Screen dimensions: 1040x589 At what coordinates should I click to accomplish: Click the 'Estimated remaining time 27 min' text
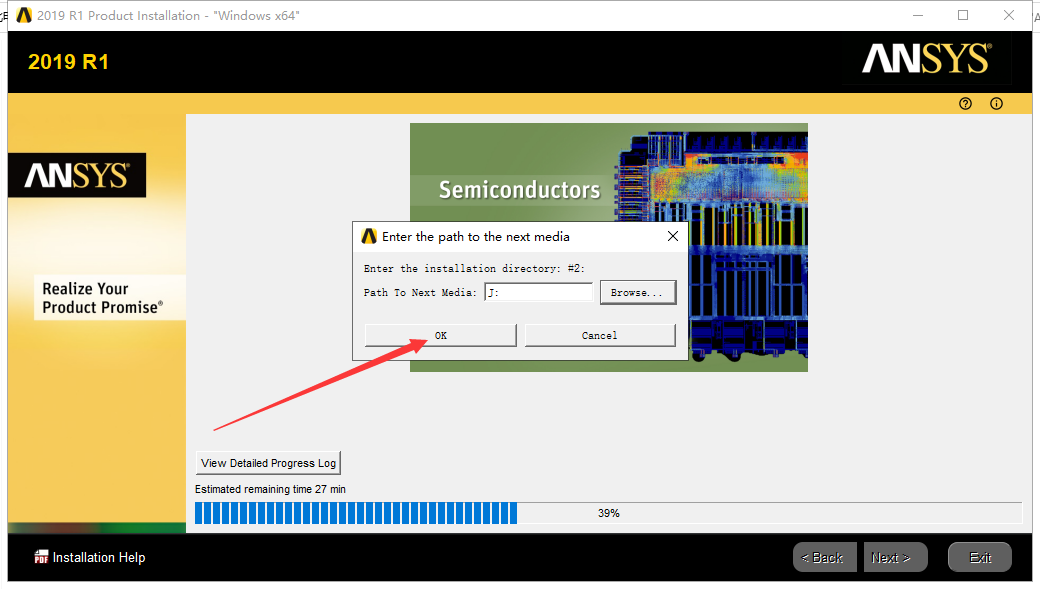[270, 490]
